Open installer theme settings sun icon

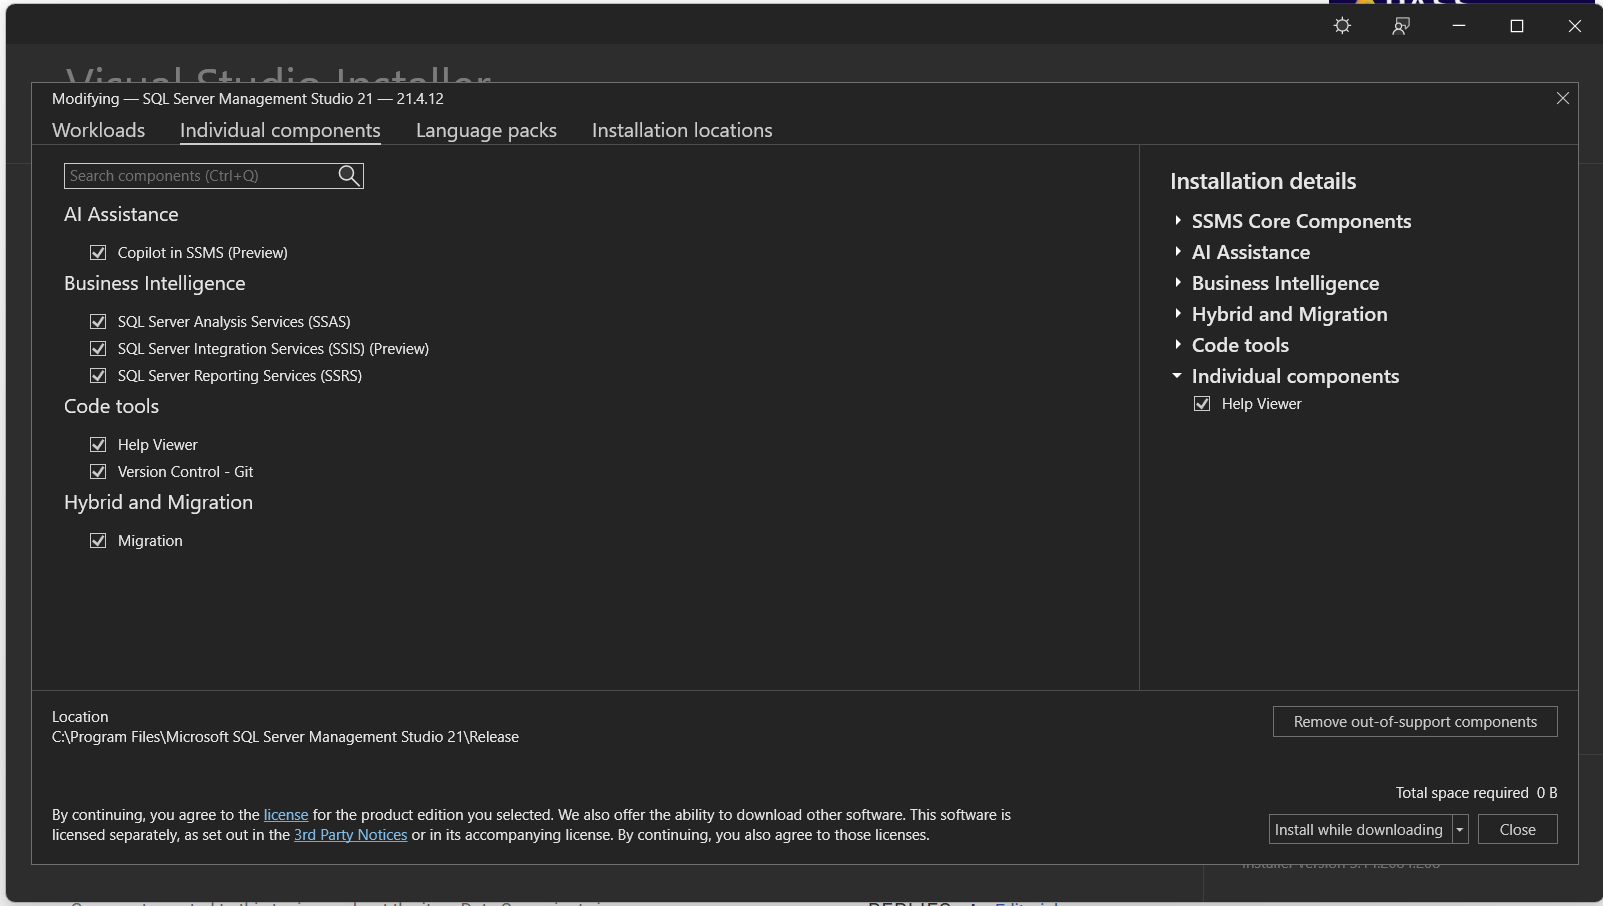(1342, 26)
